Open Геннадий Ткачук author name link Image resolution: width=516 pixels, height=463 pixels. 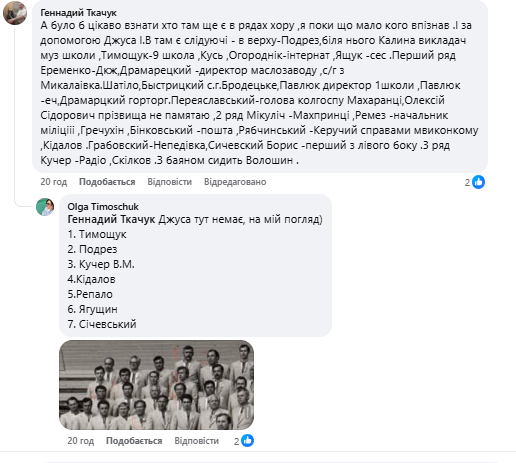[x=78, y=13]
